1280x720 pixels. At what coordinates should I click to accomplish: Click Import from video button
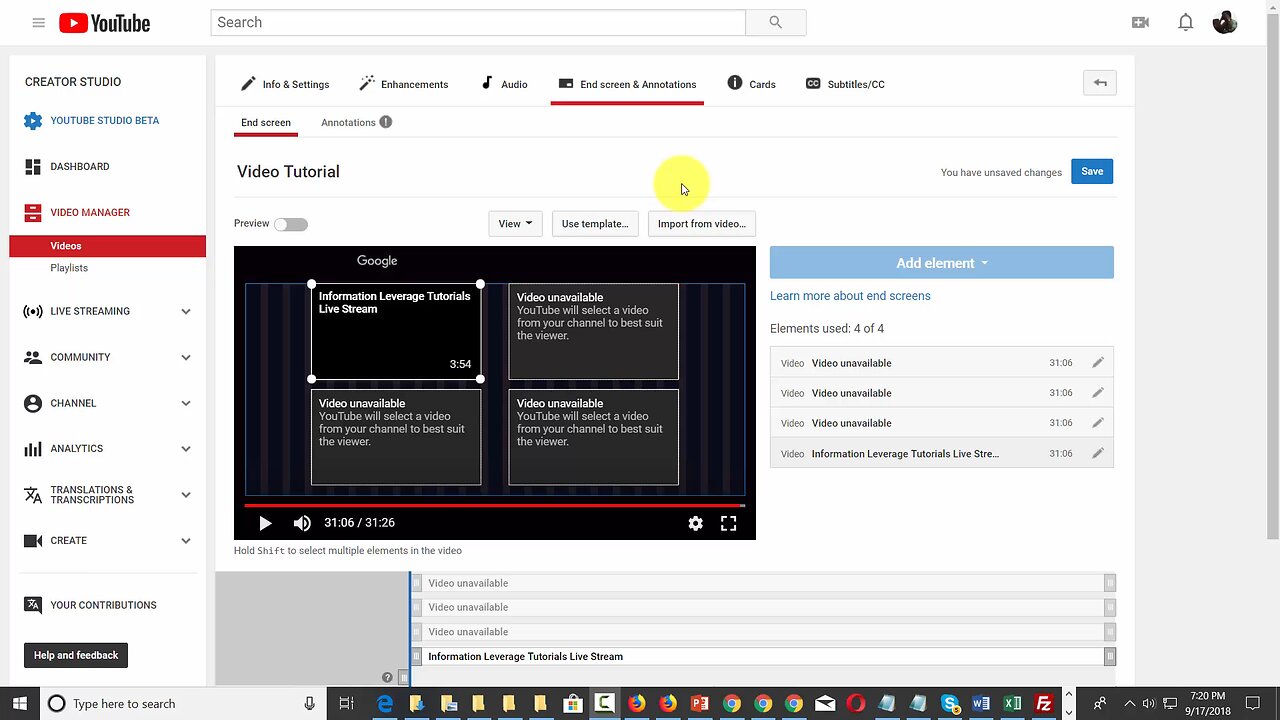[x=702, y=224]
